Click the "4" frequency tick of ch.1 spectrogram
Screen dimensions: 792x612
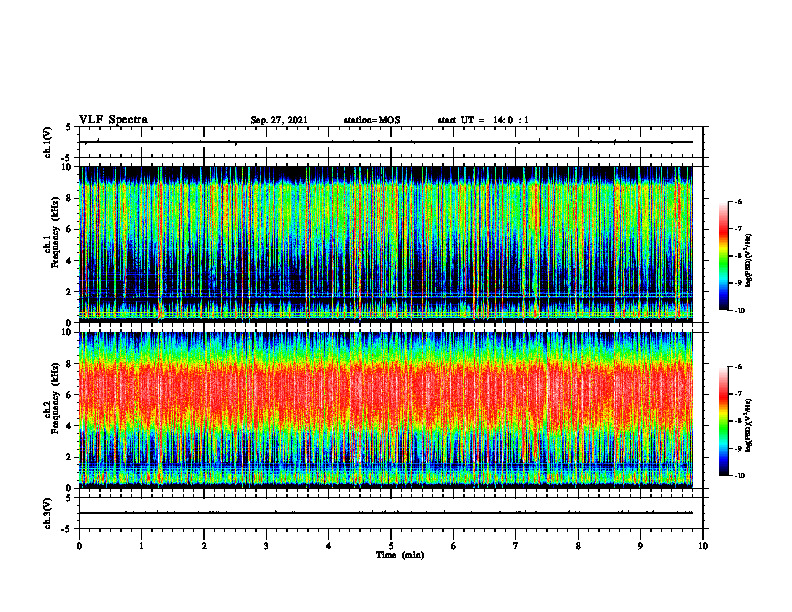(x=70, y=261)
